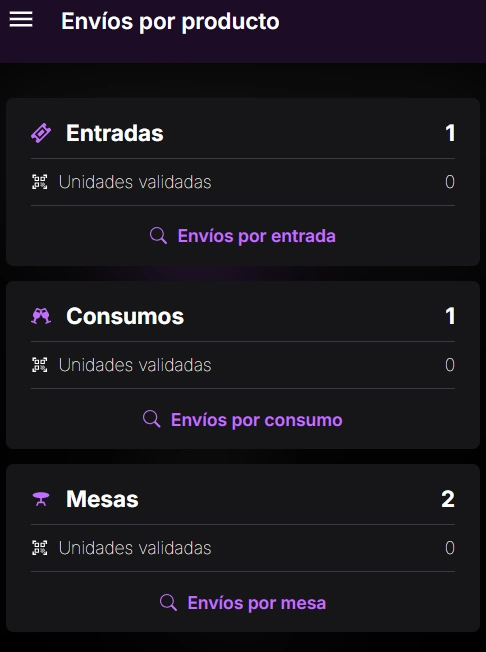Select the Entradas heading

[x=115, y=133]
